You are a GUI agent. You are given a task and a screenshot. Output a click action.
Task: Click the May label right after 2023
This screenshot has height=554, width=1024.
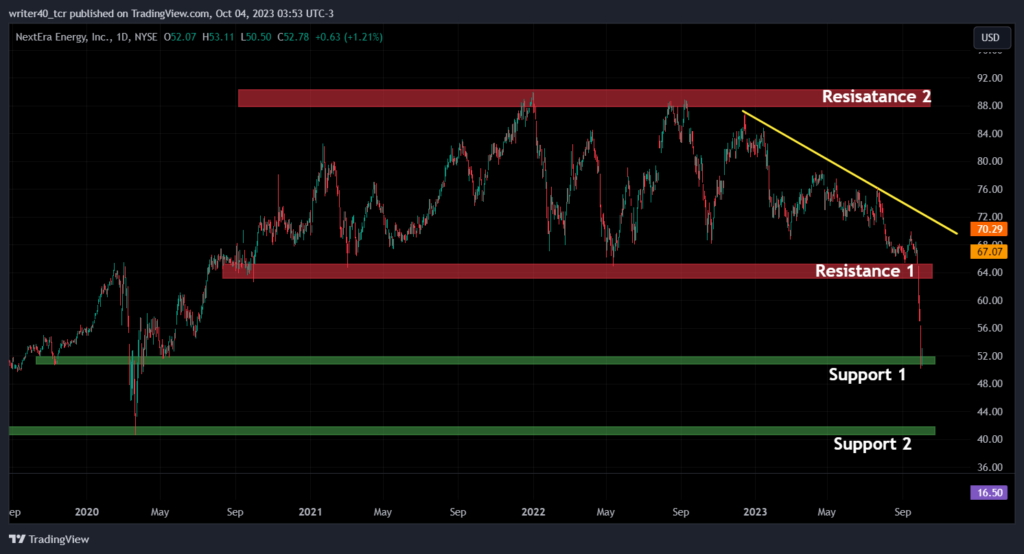[827, 512]
